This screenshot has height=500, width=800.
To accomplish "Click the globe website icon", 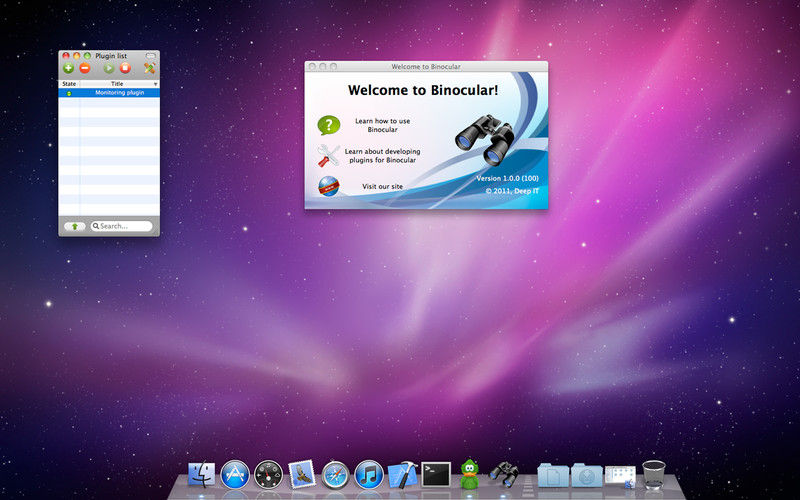I will pos(329,186).
